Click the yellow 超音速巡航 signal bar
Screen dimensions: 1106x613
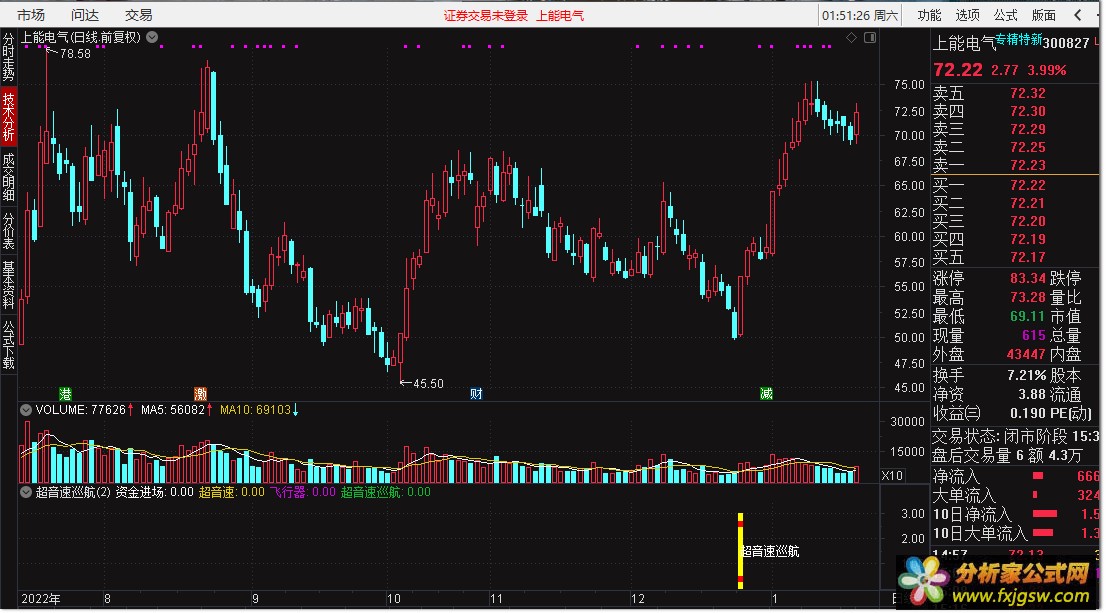click(x=740, y=551)
